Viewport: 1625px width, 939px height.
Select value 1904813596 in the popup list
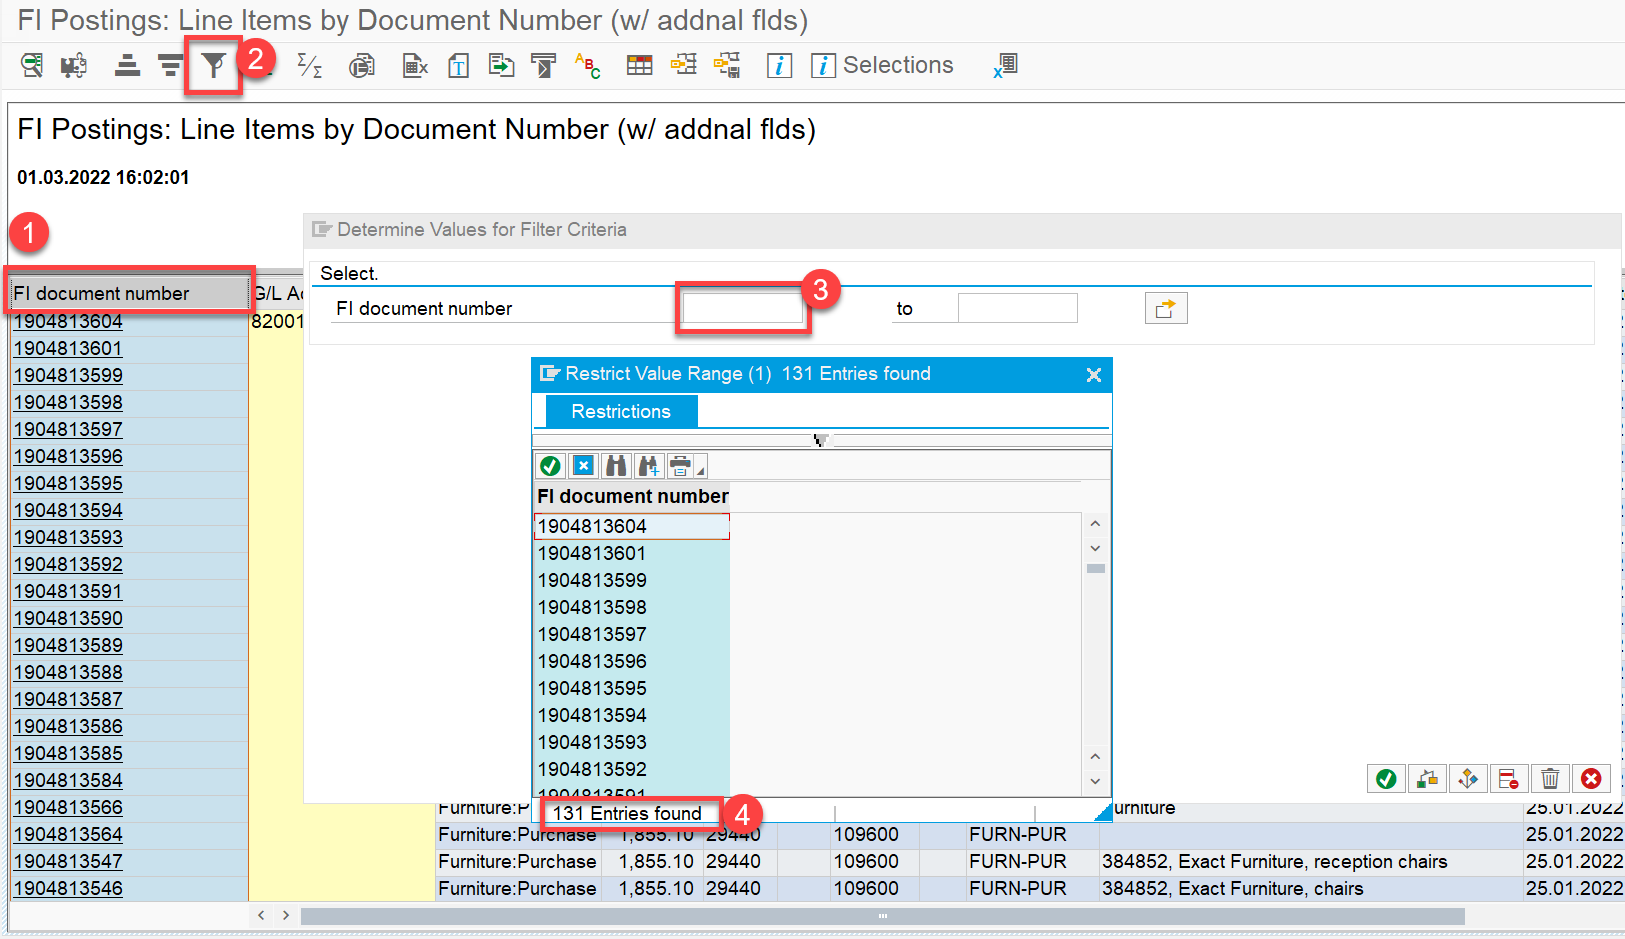tap(631, 661)
